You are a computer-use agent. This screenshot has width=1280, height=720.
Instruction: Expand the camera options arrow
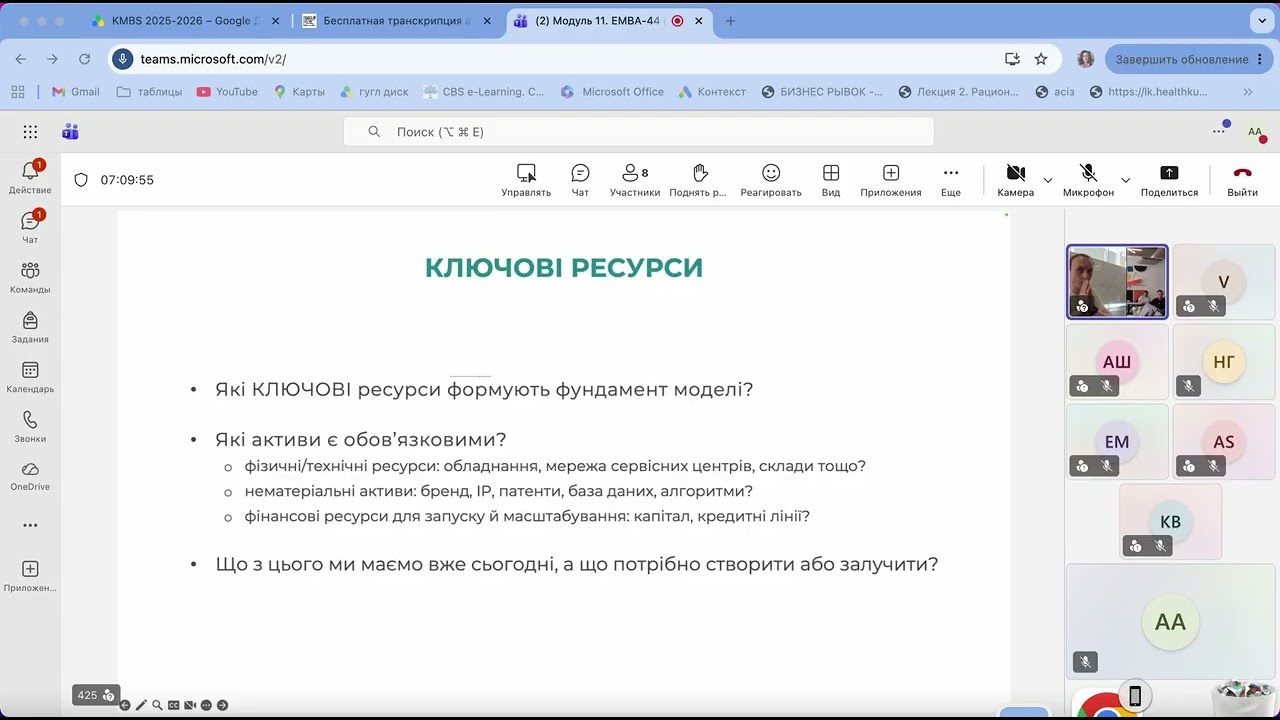[x=1048, y=180]
